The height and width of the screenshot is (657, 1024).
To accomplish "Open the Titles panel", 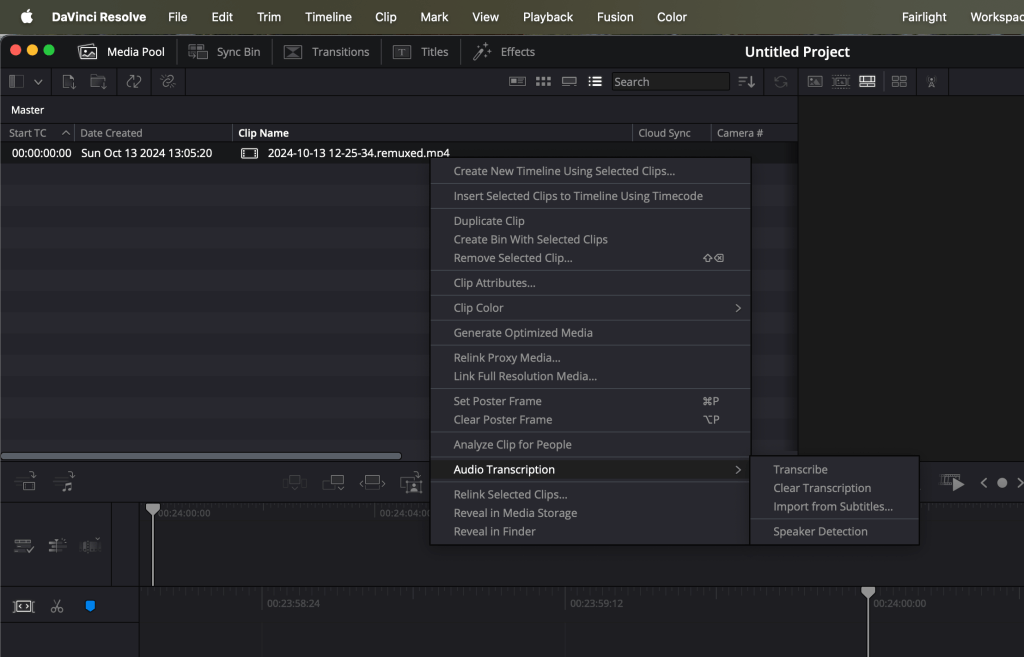I will 421,52.
